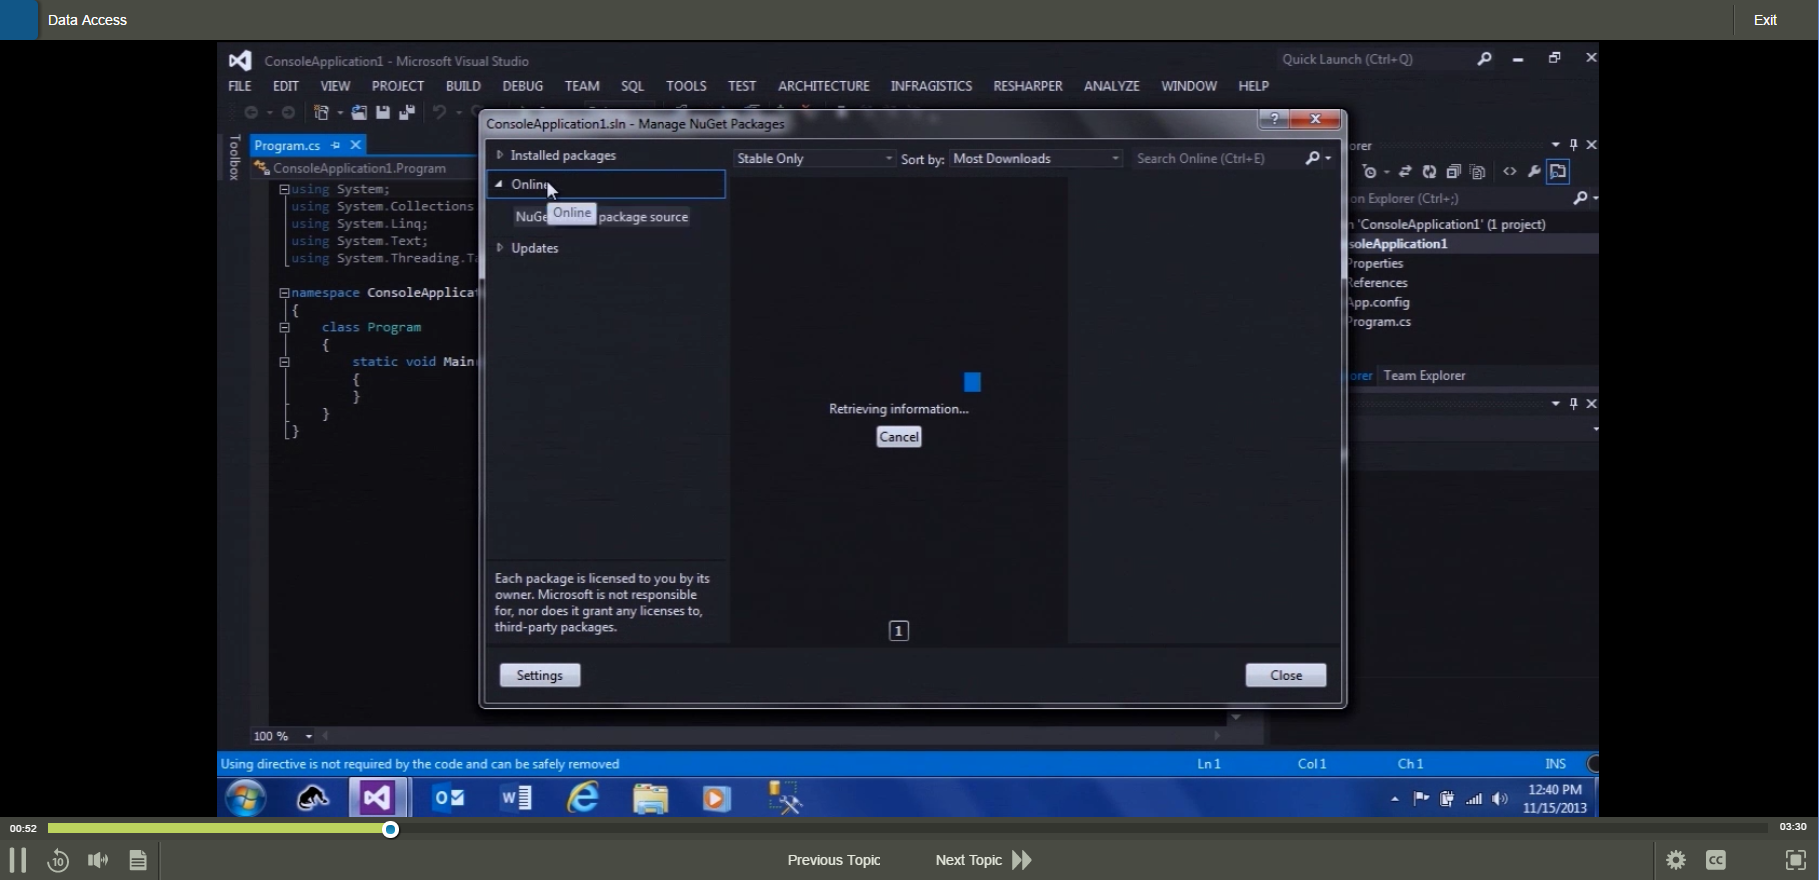This screenshot has width=1819, height=880.
Task: Click the Windows Start button
Action: point(246,798)
